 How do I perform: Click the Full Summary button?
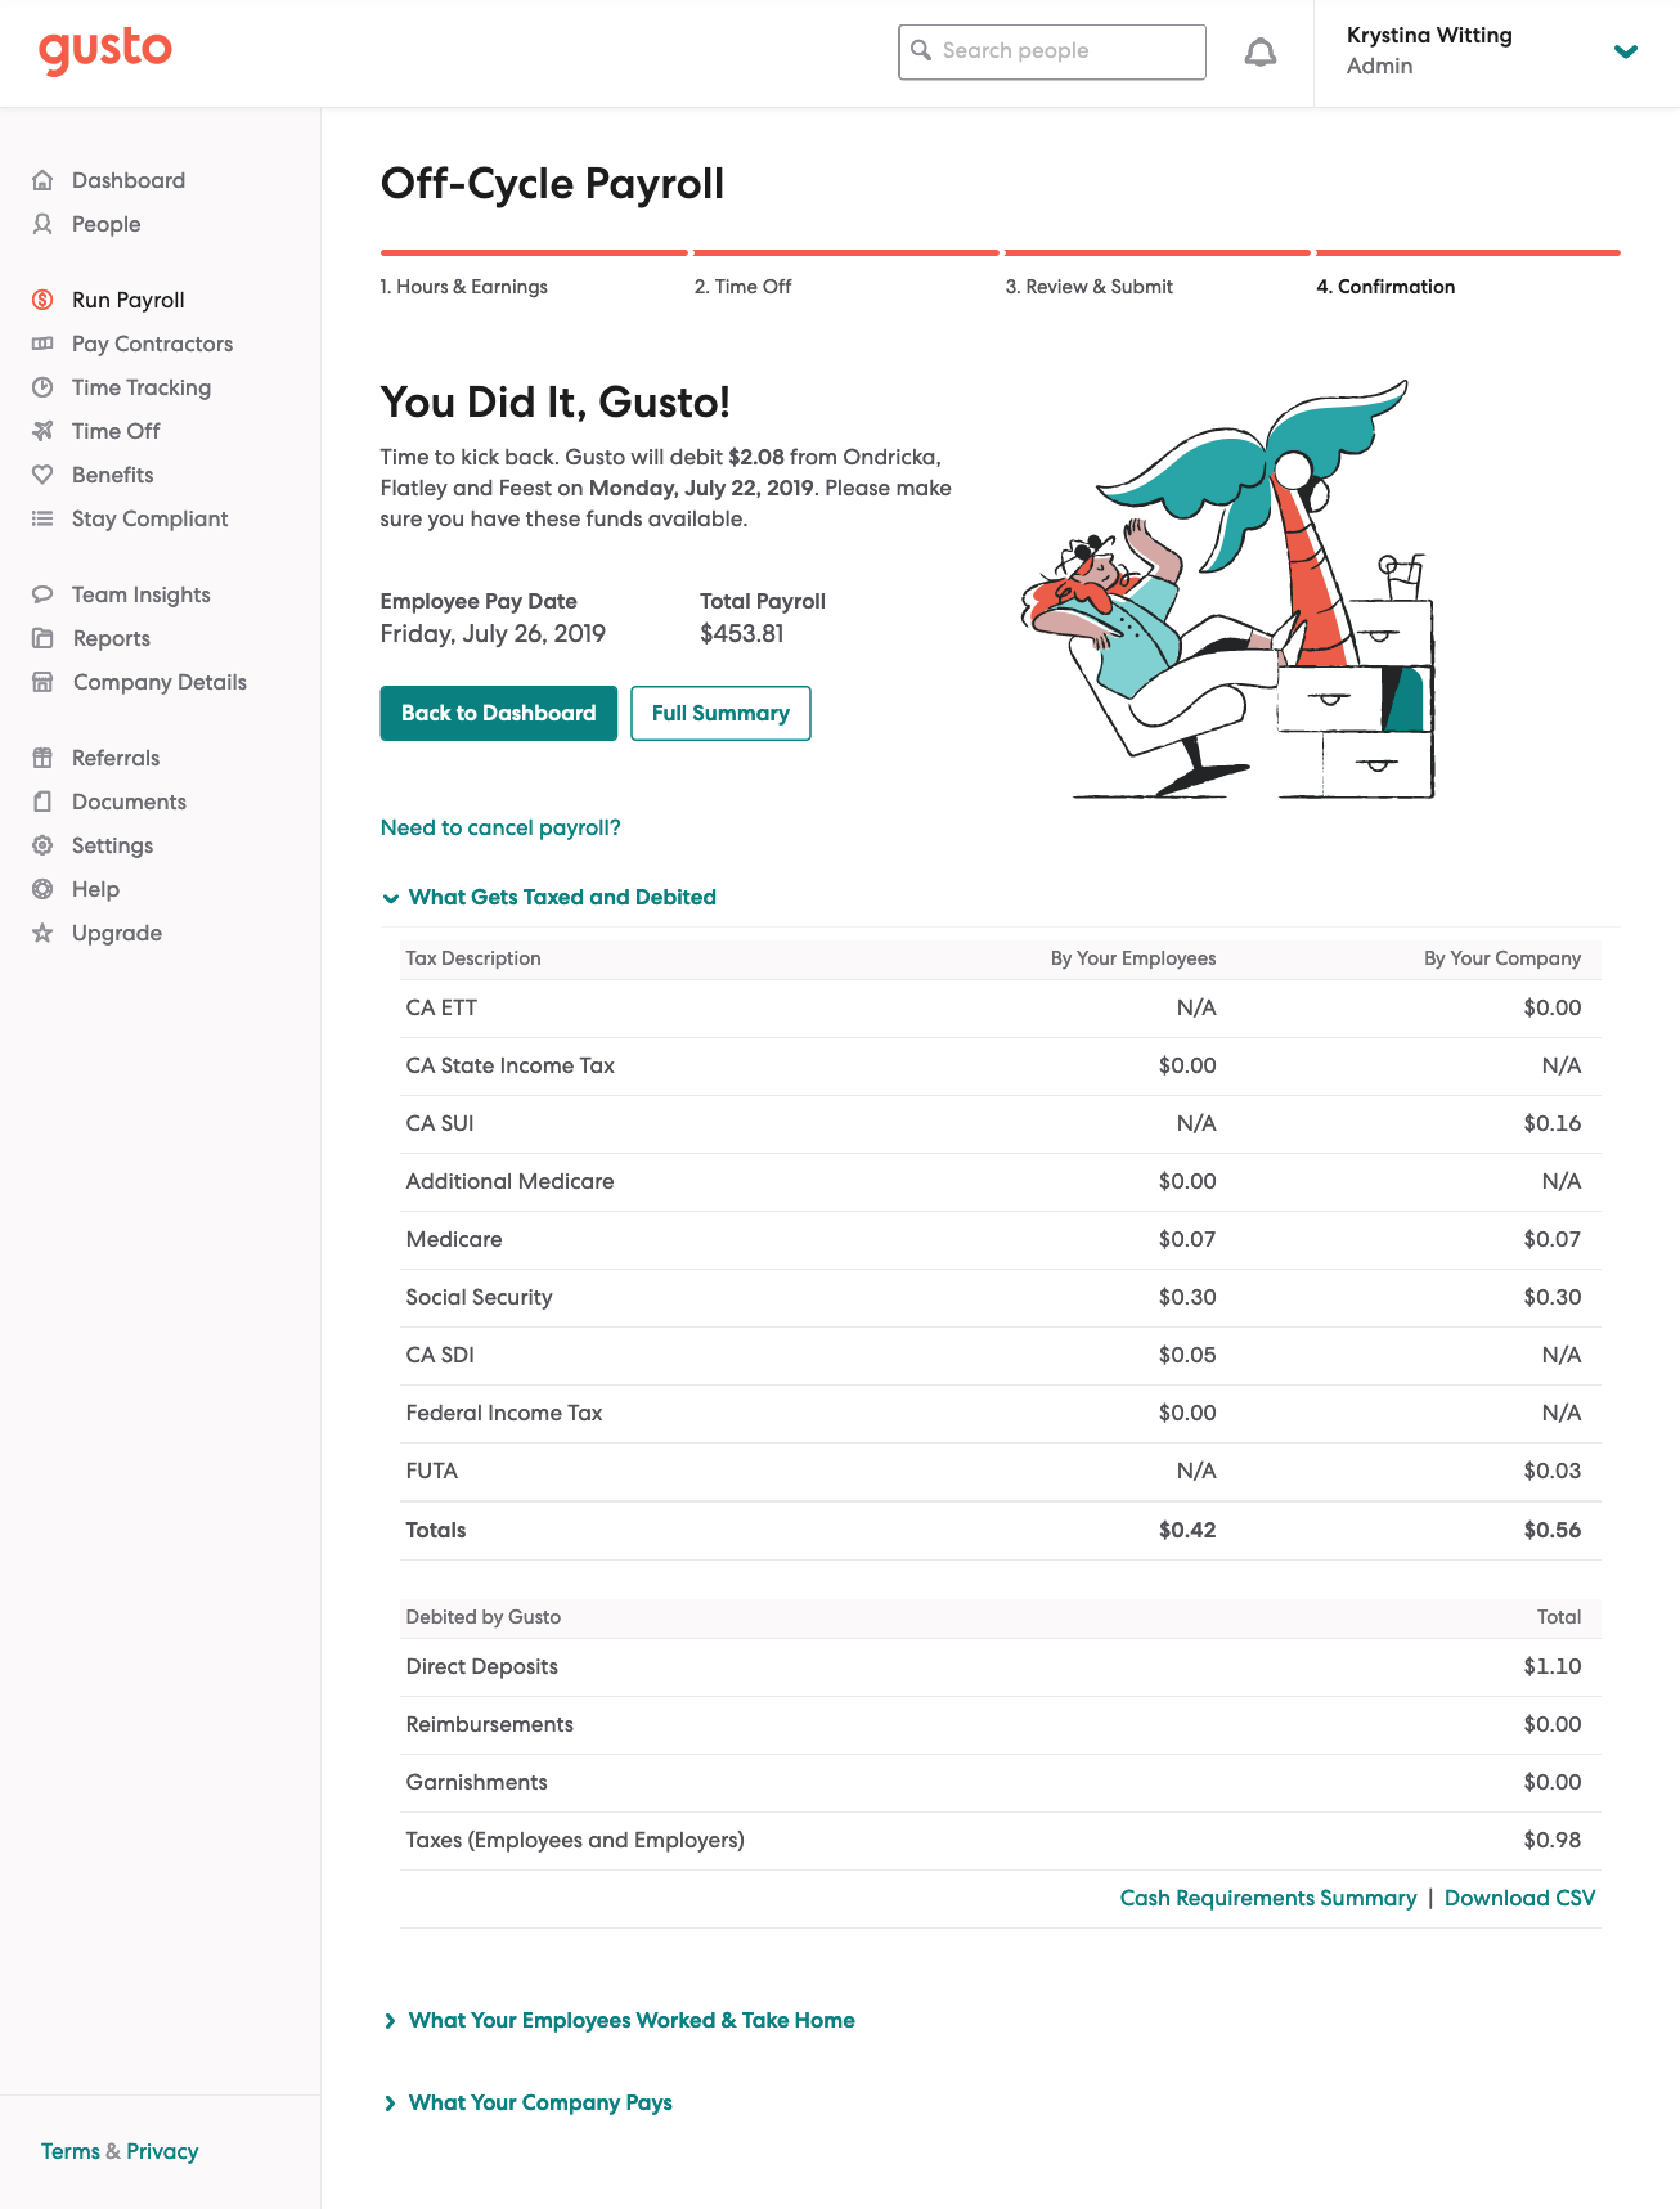[720, 713]
